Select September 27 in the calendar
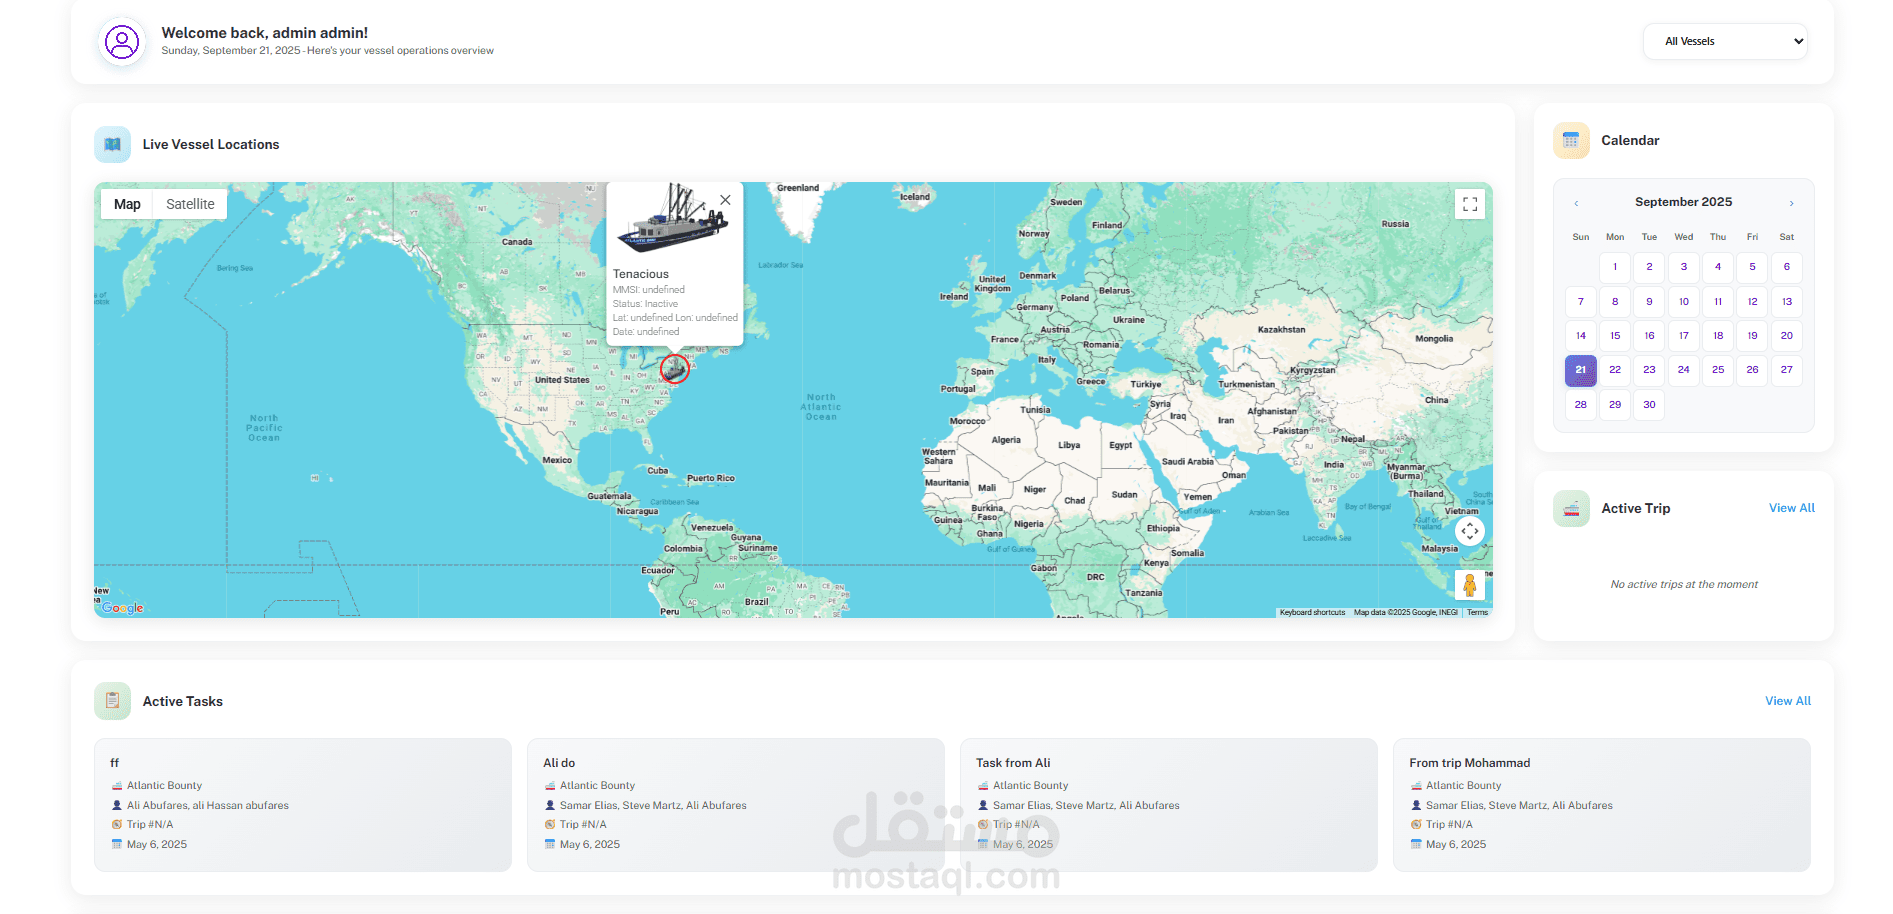 pos(1787,370)
